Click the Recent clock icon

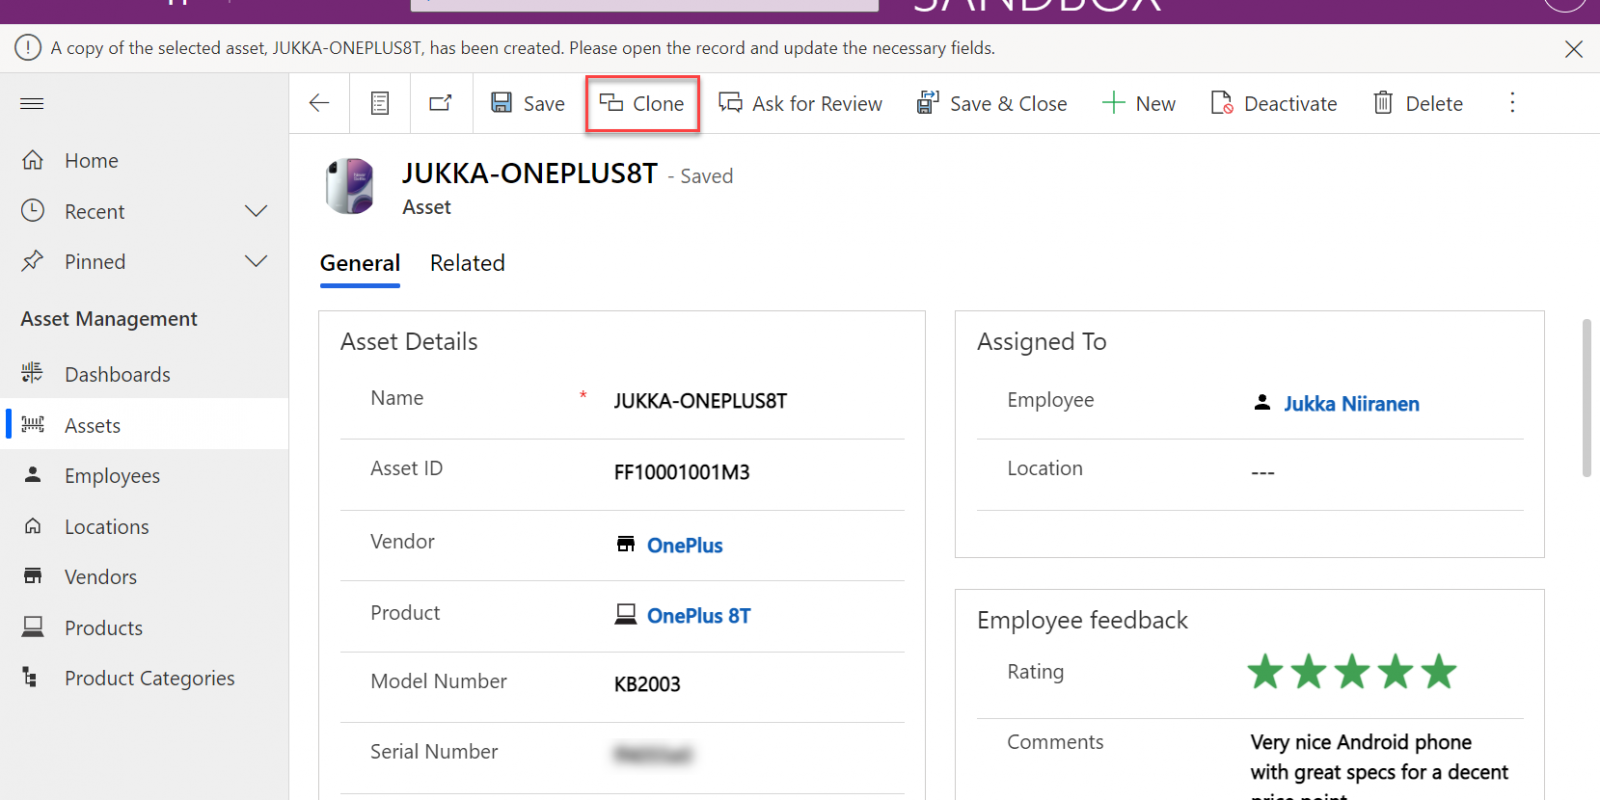(33, 210)
